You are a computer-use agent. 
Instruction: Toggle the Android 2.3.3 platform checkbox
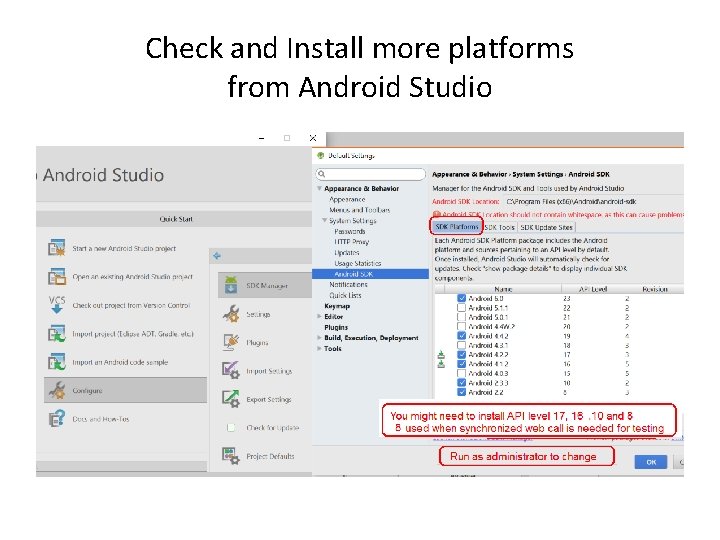(x=461, y=382)
